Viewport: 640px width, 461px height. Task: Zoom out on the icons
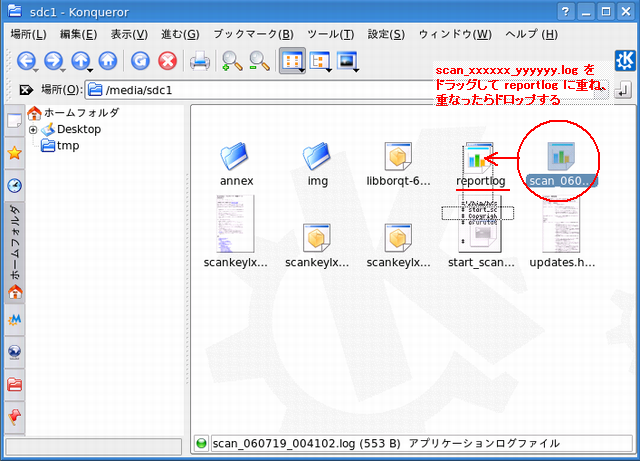(x=259, y=61)
